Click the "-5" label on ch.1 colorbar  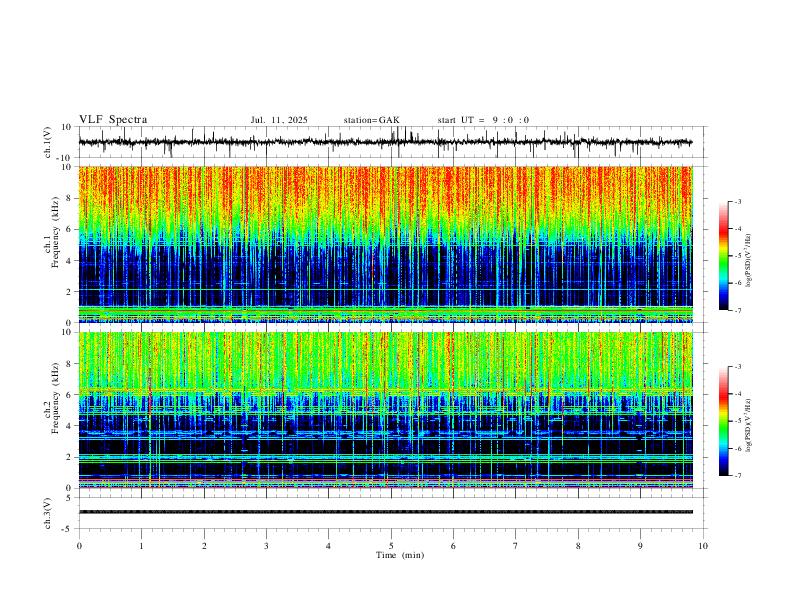(737, 256)
